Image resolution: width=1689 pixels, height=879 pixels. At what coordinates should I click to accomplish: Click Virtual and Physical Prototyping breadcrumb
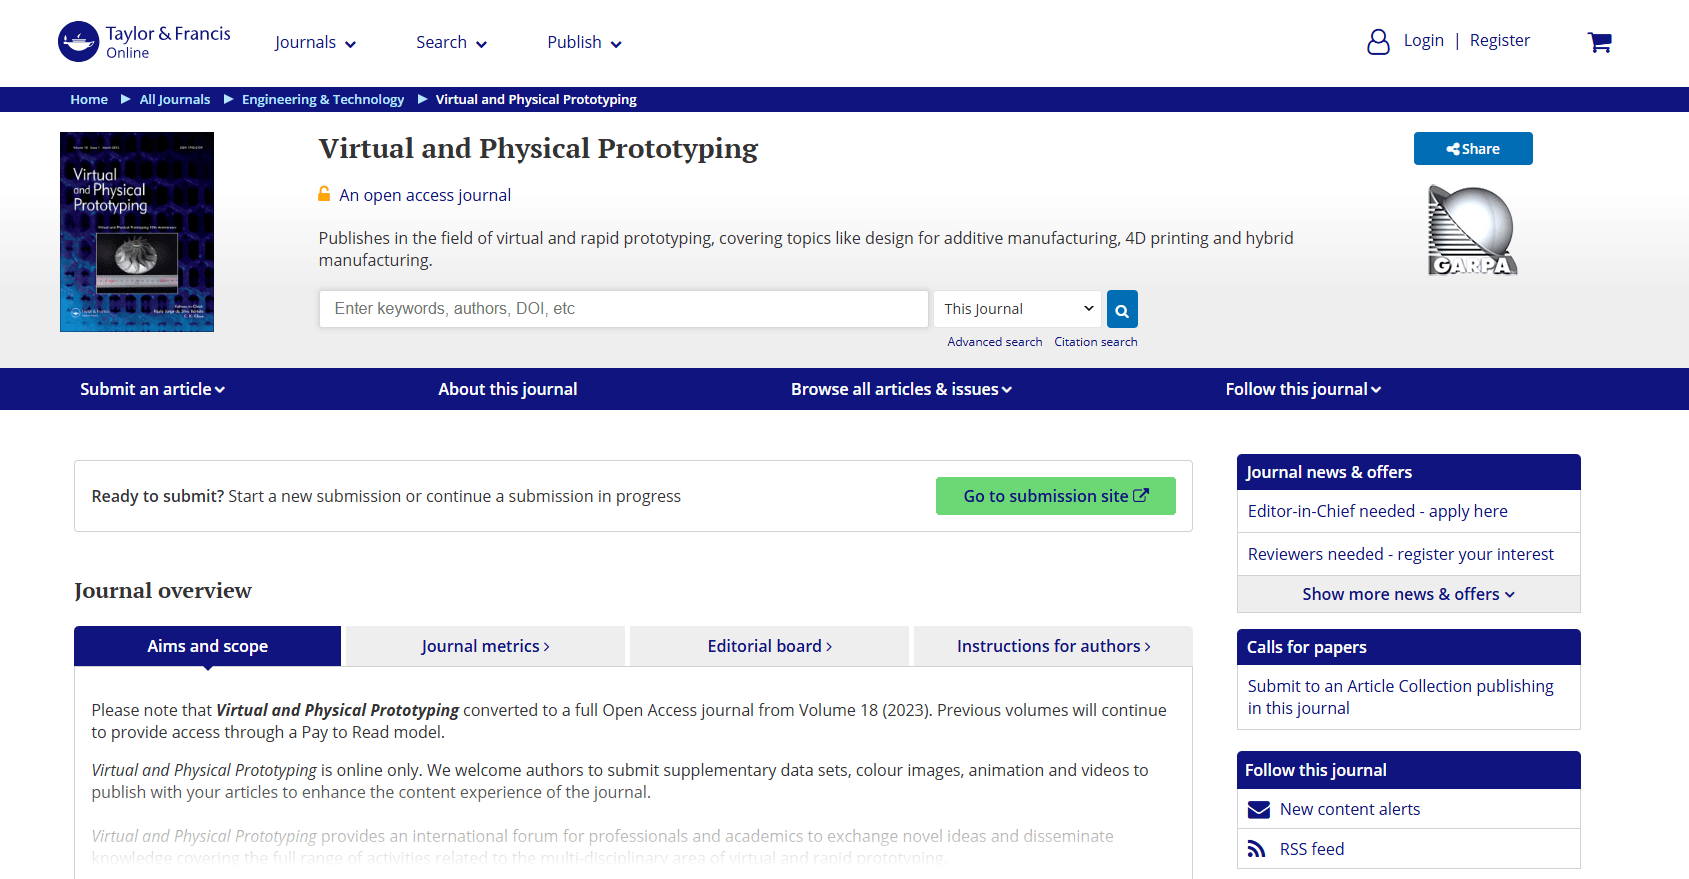(536, 99)
